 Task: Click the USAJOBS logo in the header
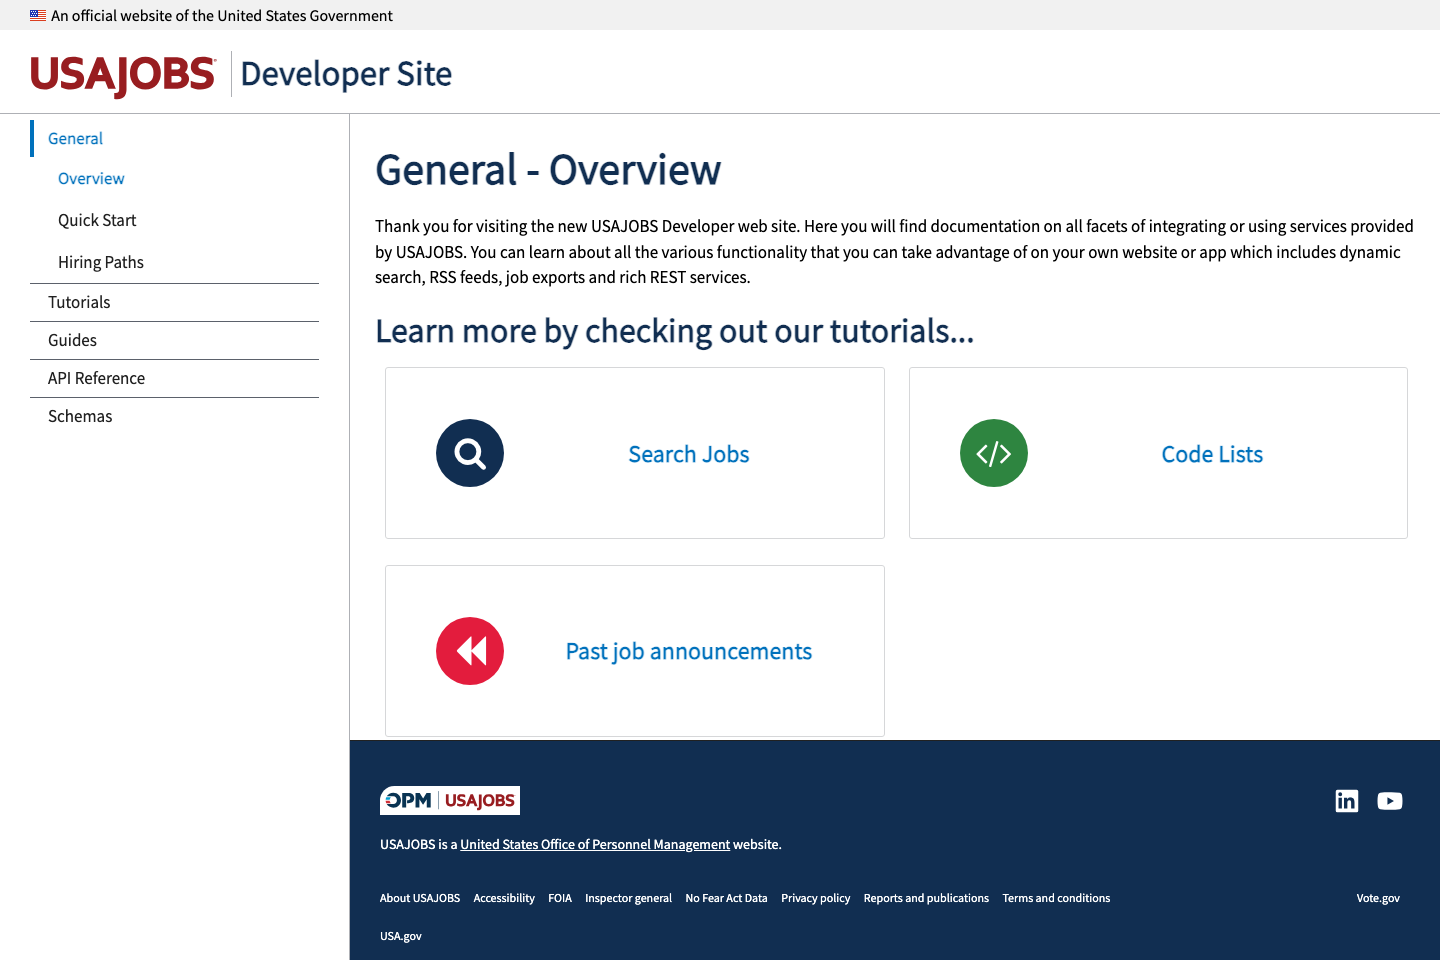point(122,74)
